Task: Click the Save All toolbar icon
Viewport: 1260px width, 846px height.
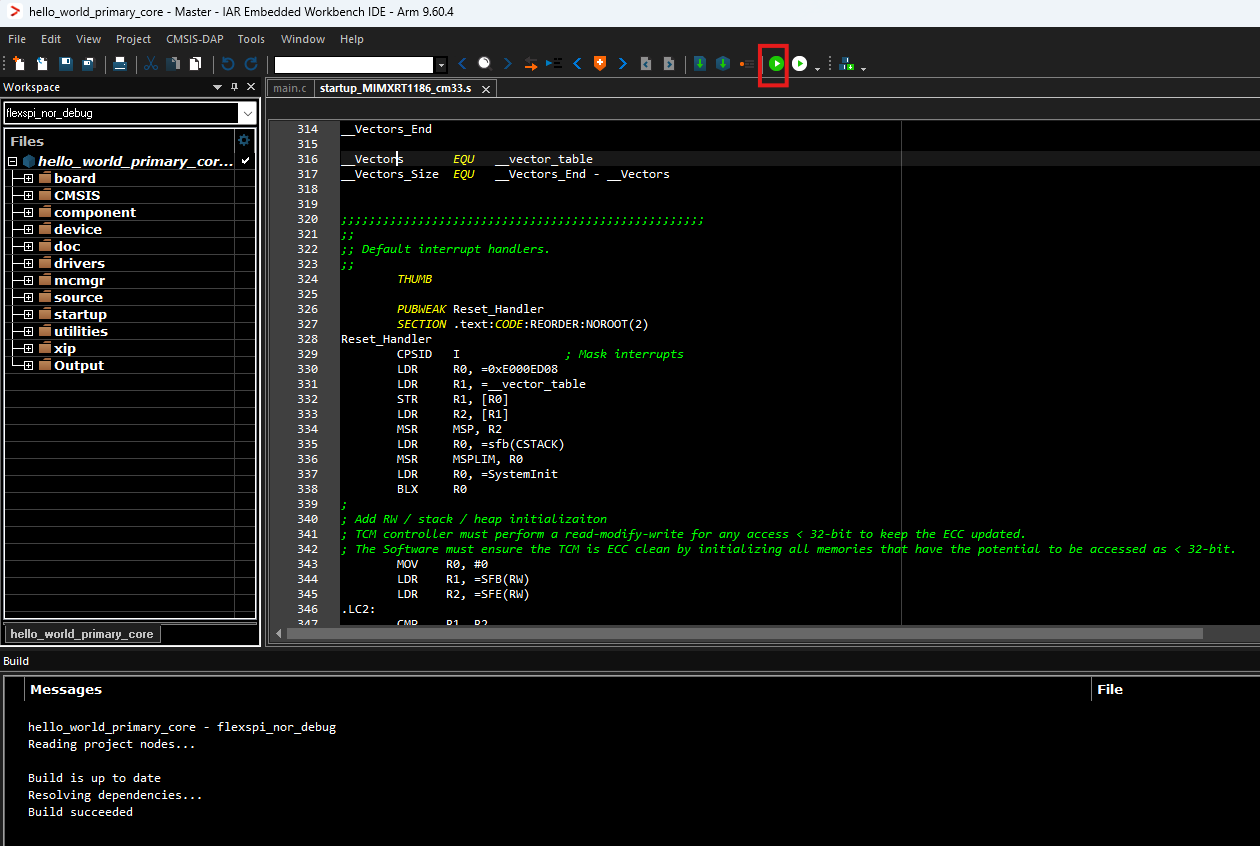Action: (88, 64)
